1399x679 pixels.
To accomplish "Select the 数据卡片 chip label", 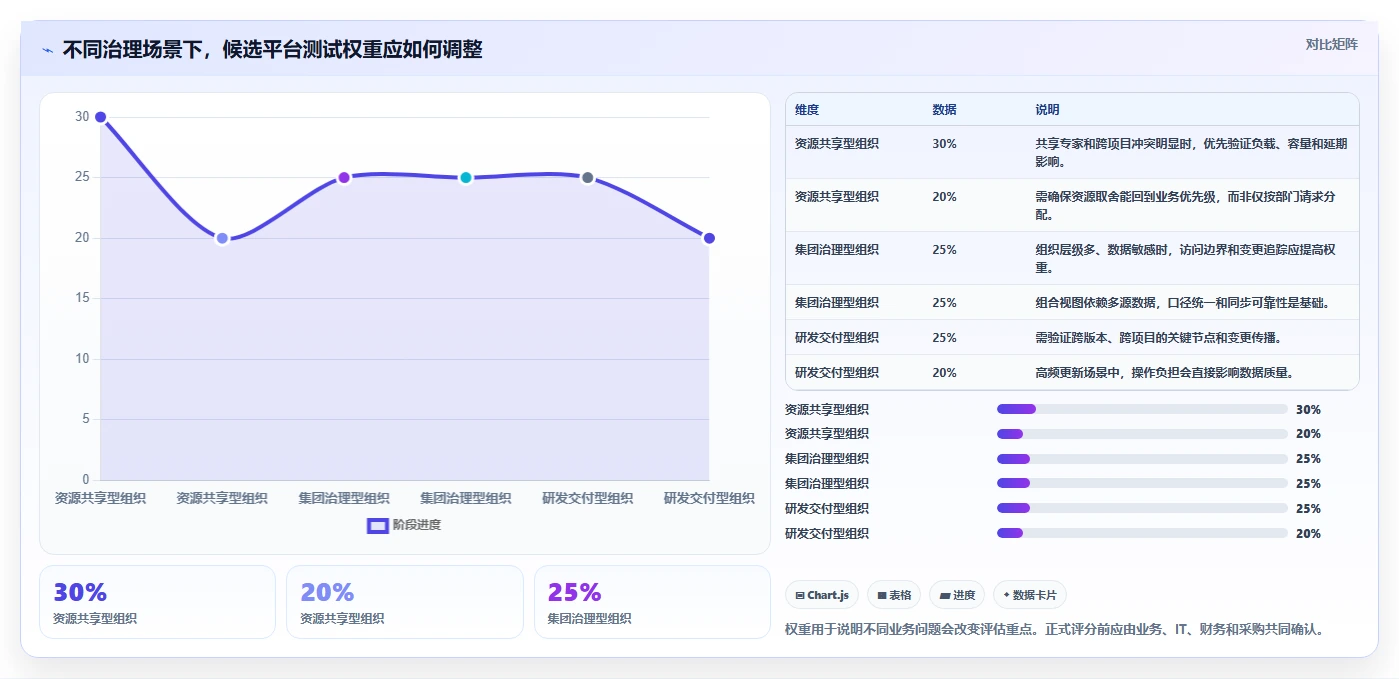I will 1035,595.
